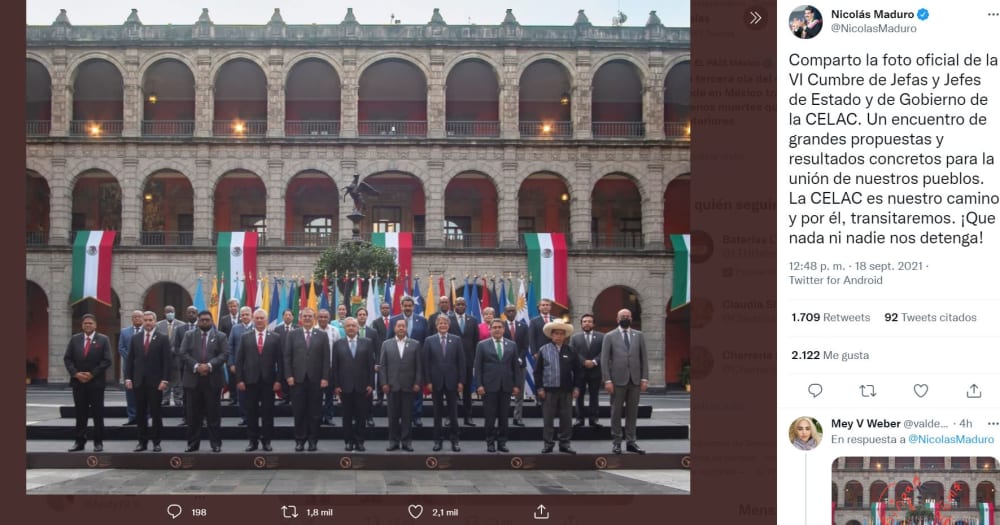Collapse the side panel with double-chevron icon
This screenshot has height=525, width=1000.
tap(755, 18)
